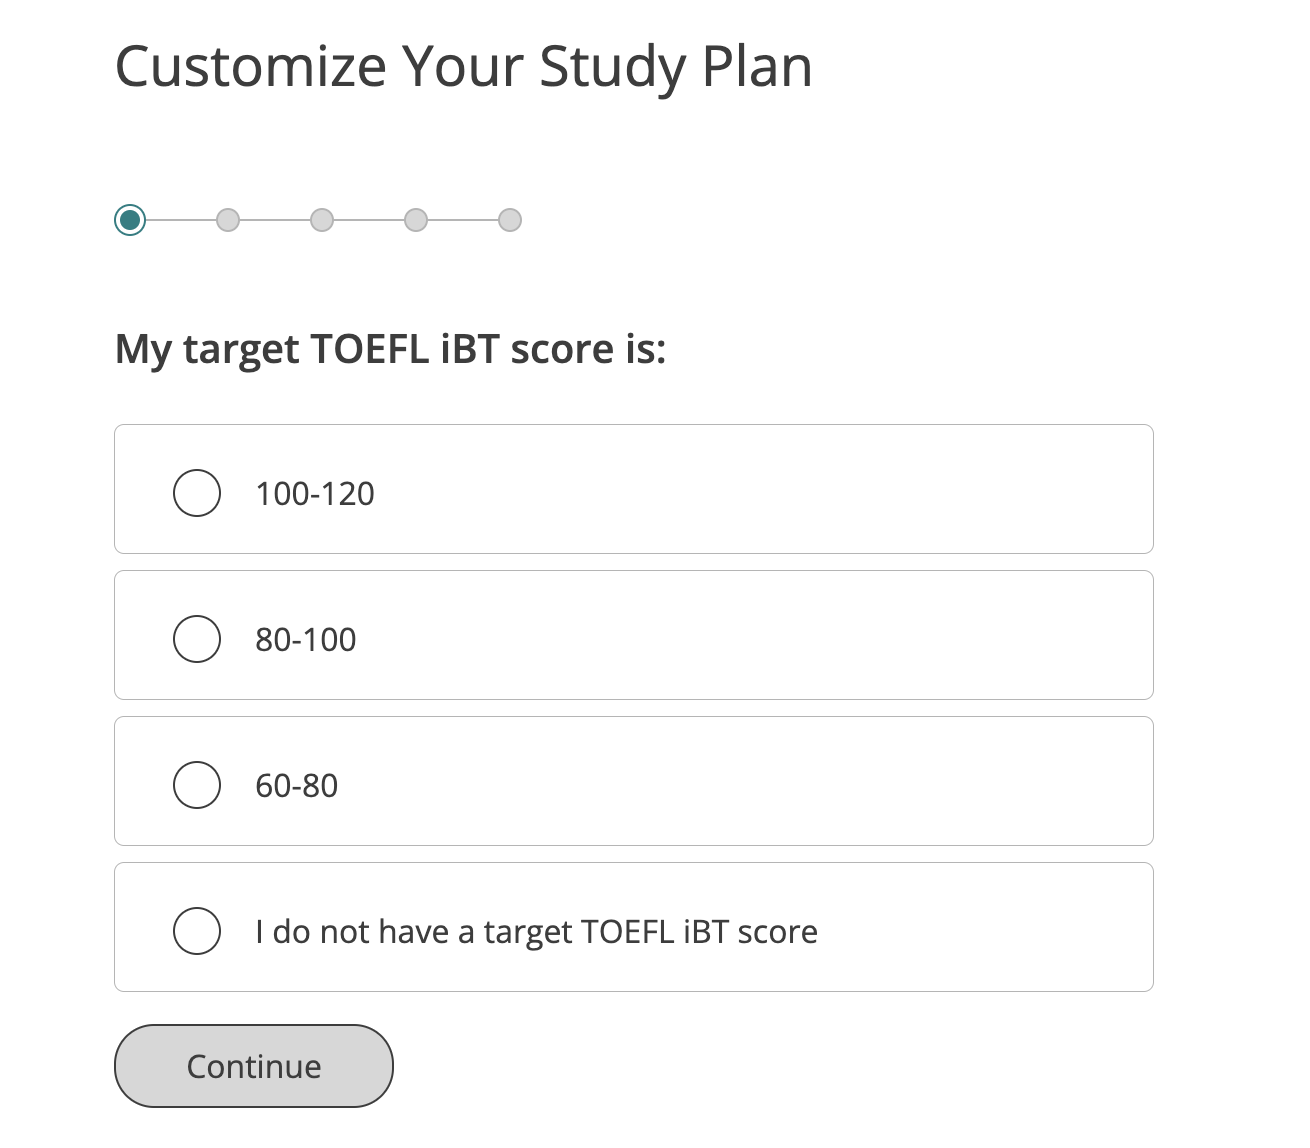Image resolution: width=1310 pixels, height=1148 pixels.
Task: Click the "80-100" label text
Action: pyautogui.click(x=306, y=640)
